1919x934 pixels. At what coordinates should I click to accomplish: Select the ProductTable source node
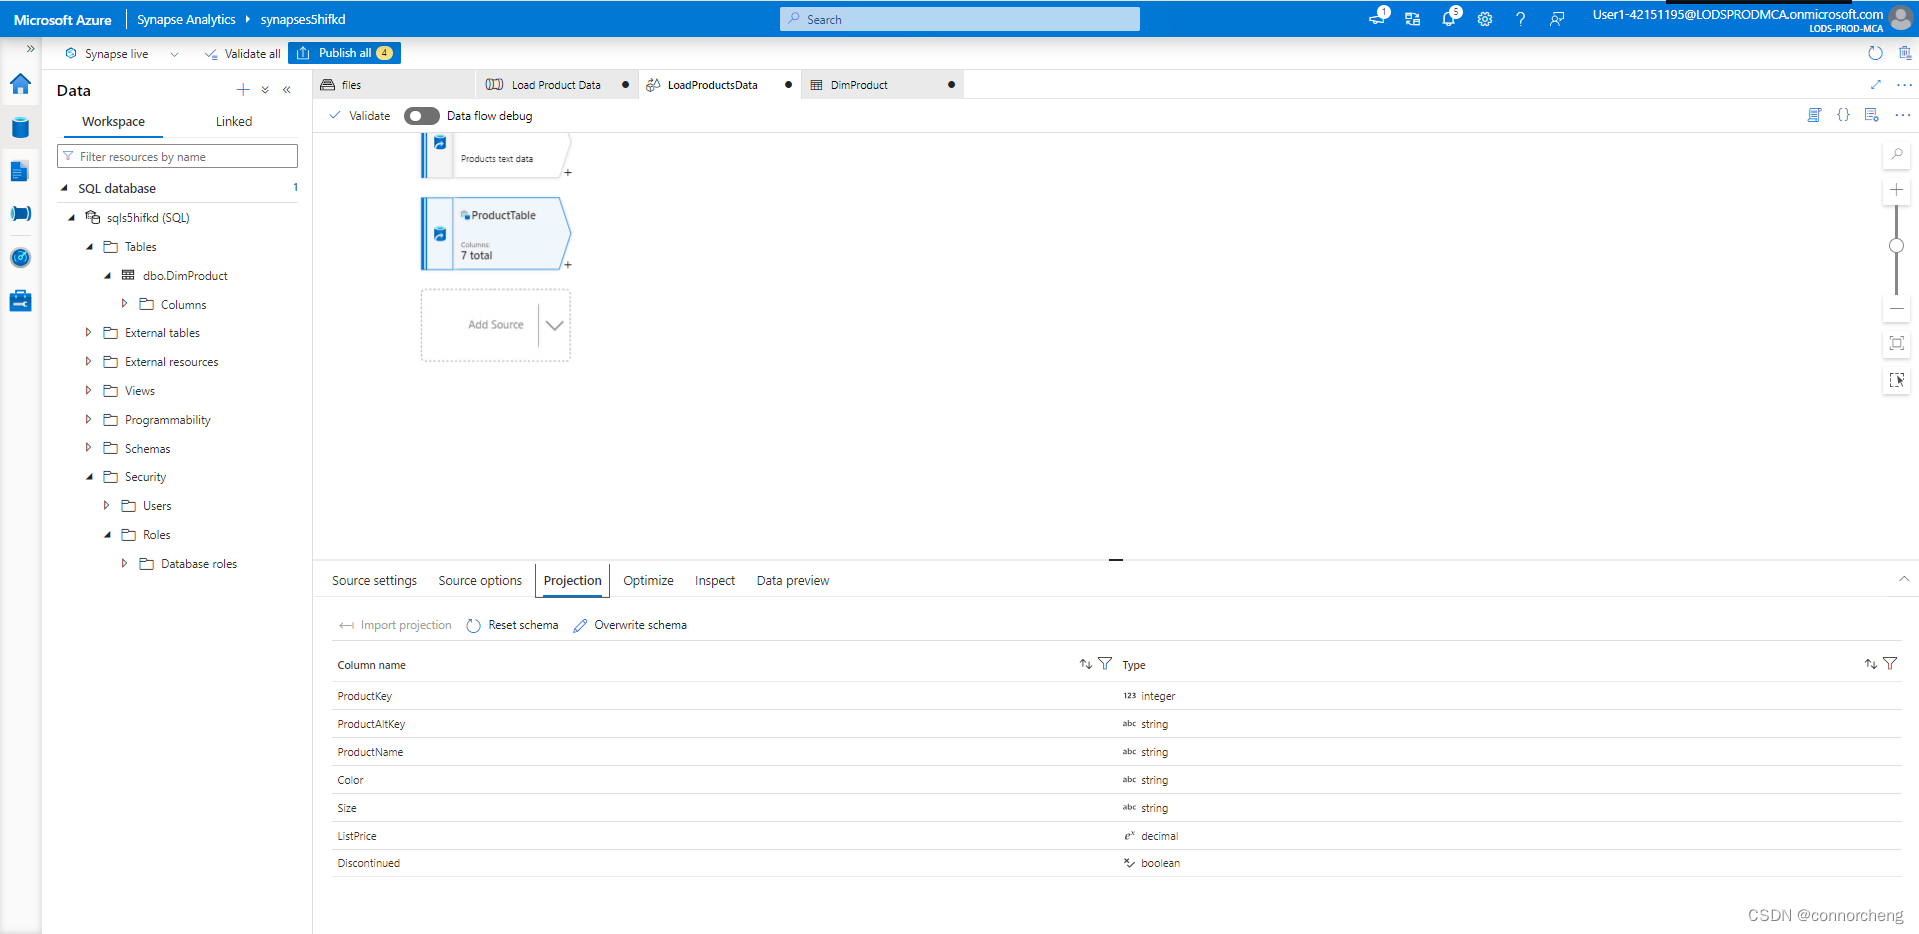496,234
